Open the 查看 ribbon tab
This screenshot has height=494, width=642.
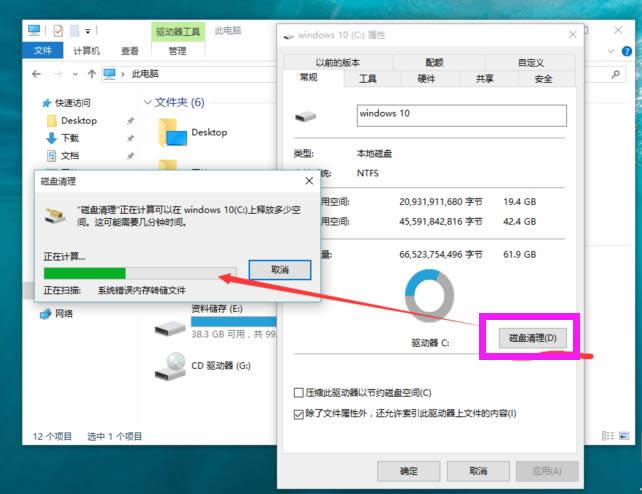130,51
